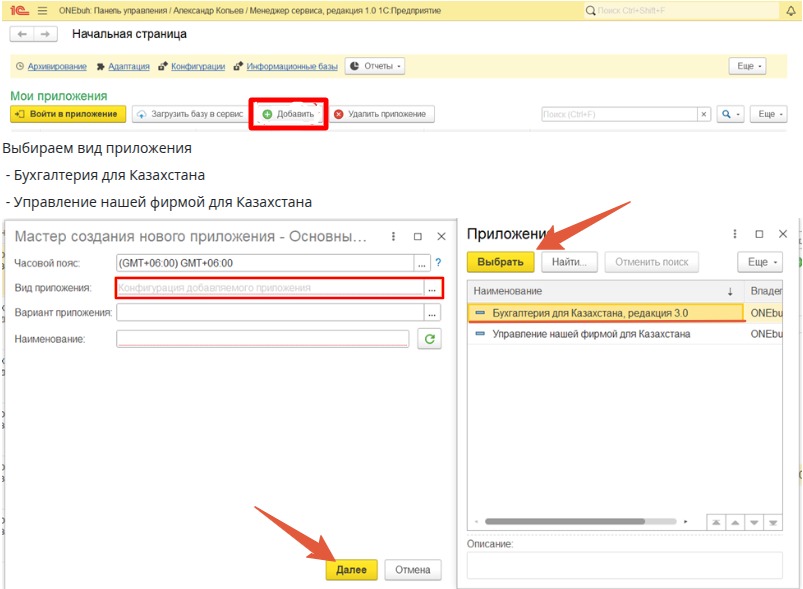This screenshot has height=589, width=803.
Task: Click the horizontal scrollbar in the Приложения list
Action: click(x=565, y=521)
